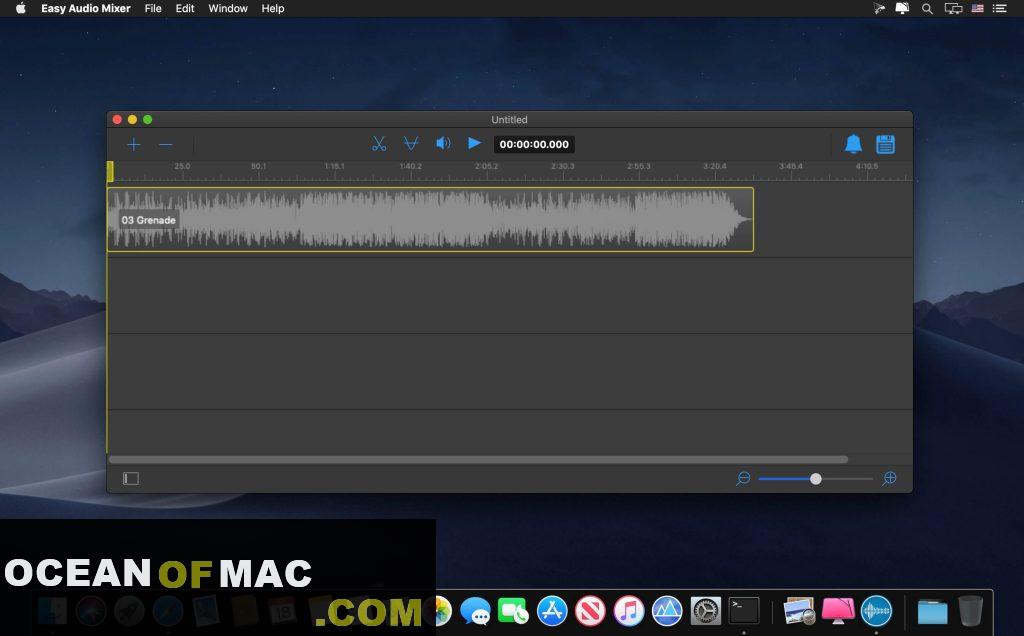Open Terminal from the Dock
Image resolution: width=1024 pixels, height=636 pixels.
click(x=744, y=611)
